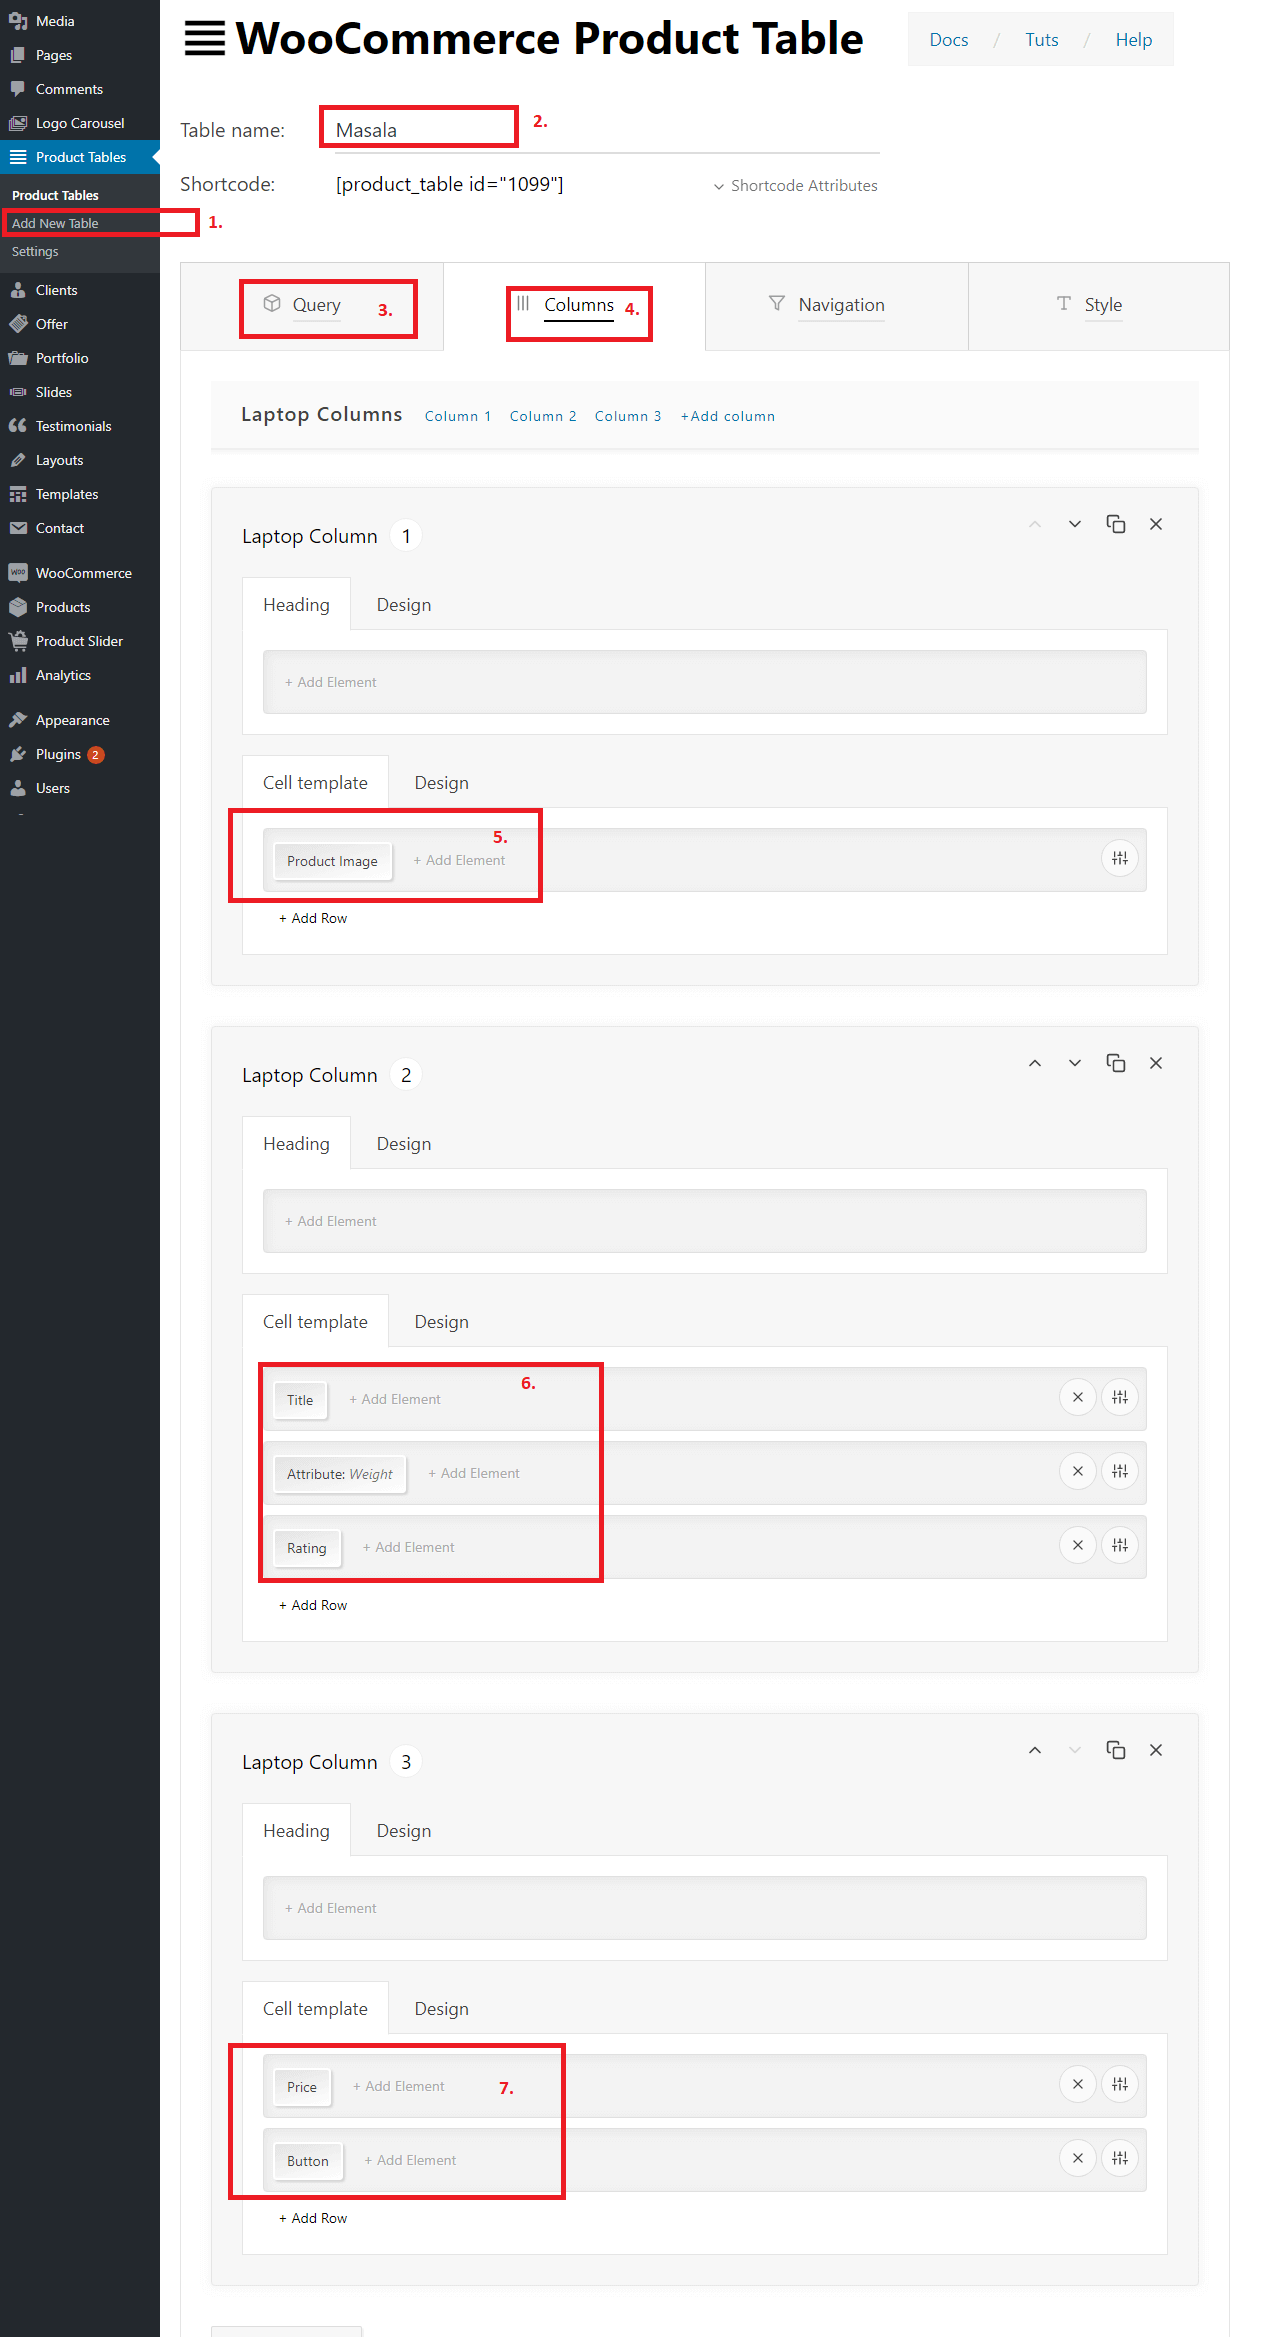The width and height of the screenshot is (1278, 2337).
Task: Open settings for Title row
Action: coord(1120,1397)
